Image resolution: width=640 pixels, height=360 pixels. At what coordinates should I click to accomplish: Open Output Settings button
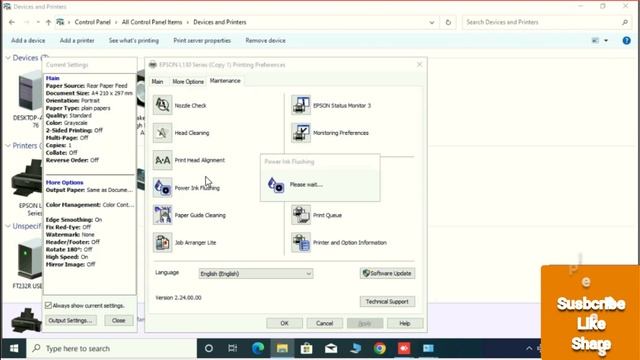71,320
